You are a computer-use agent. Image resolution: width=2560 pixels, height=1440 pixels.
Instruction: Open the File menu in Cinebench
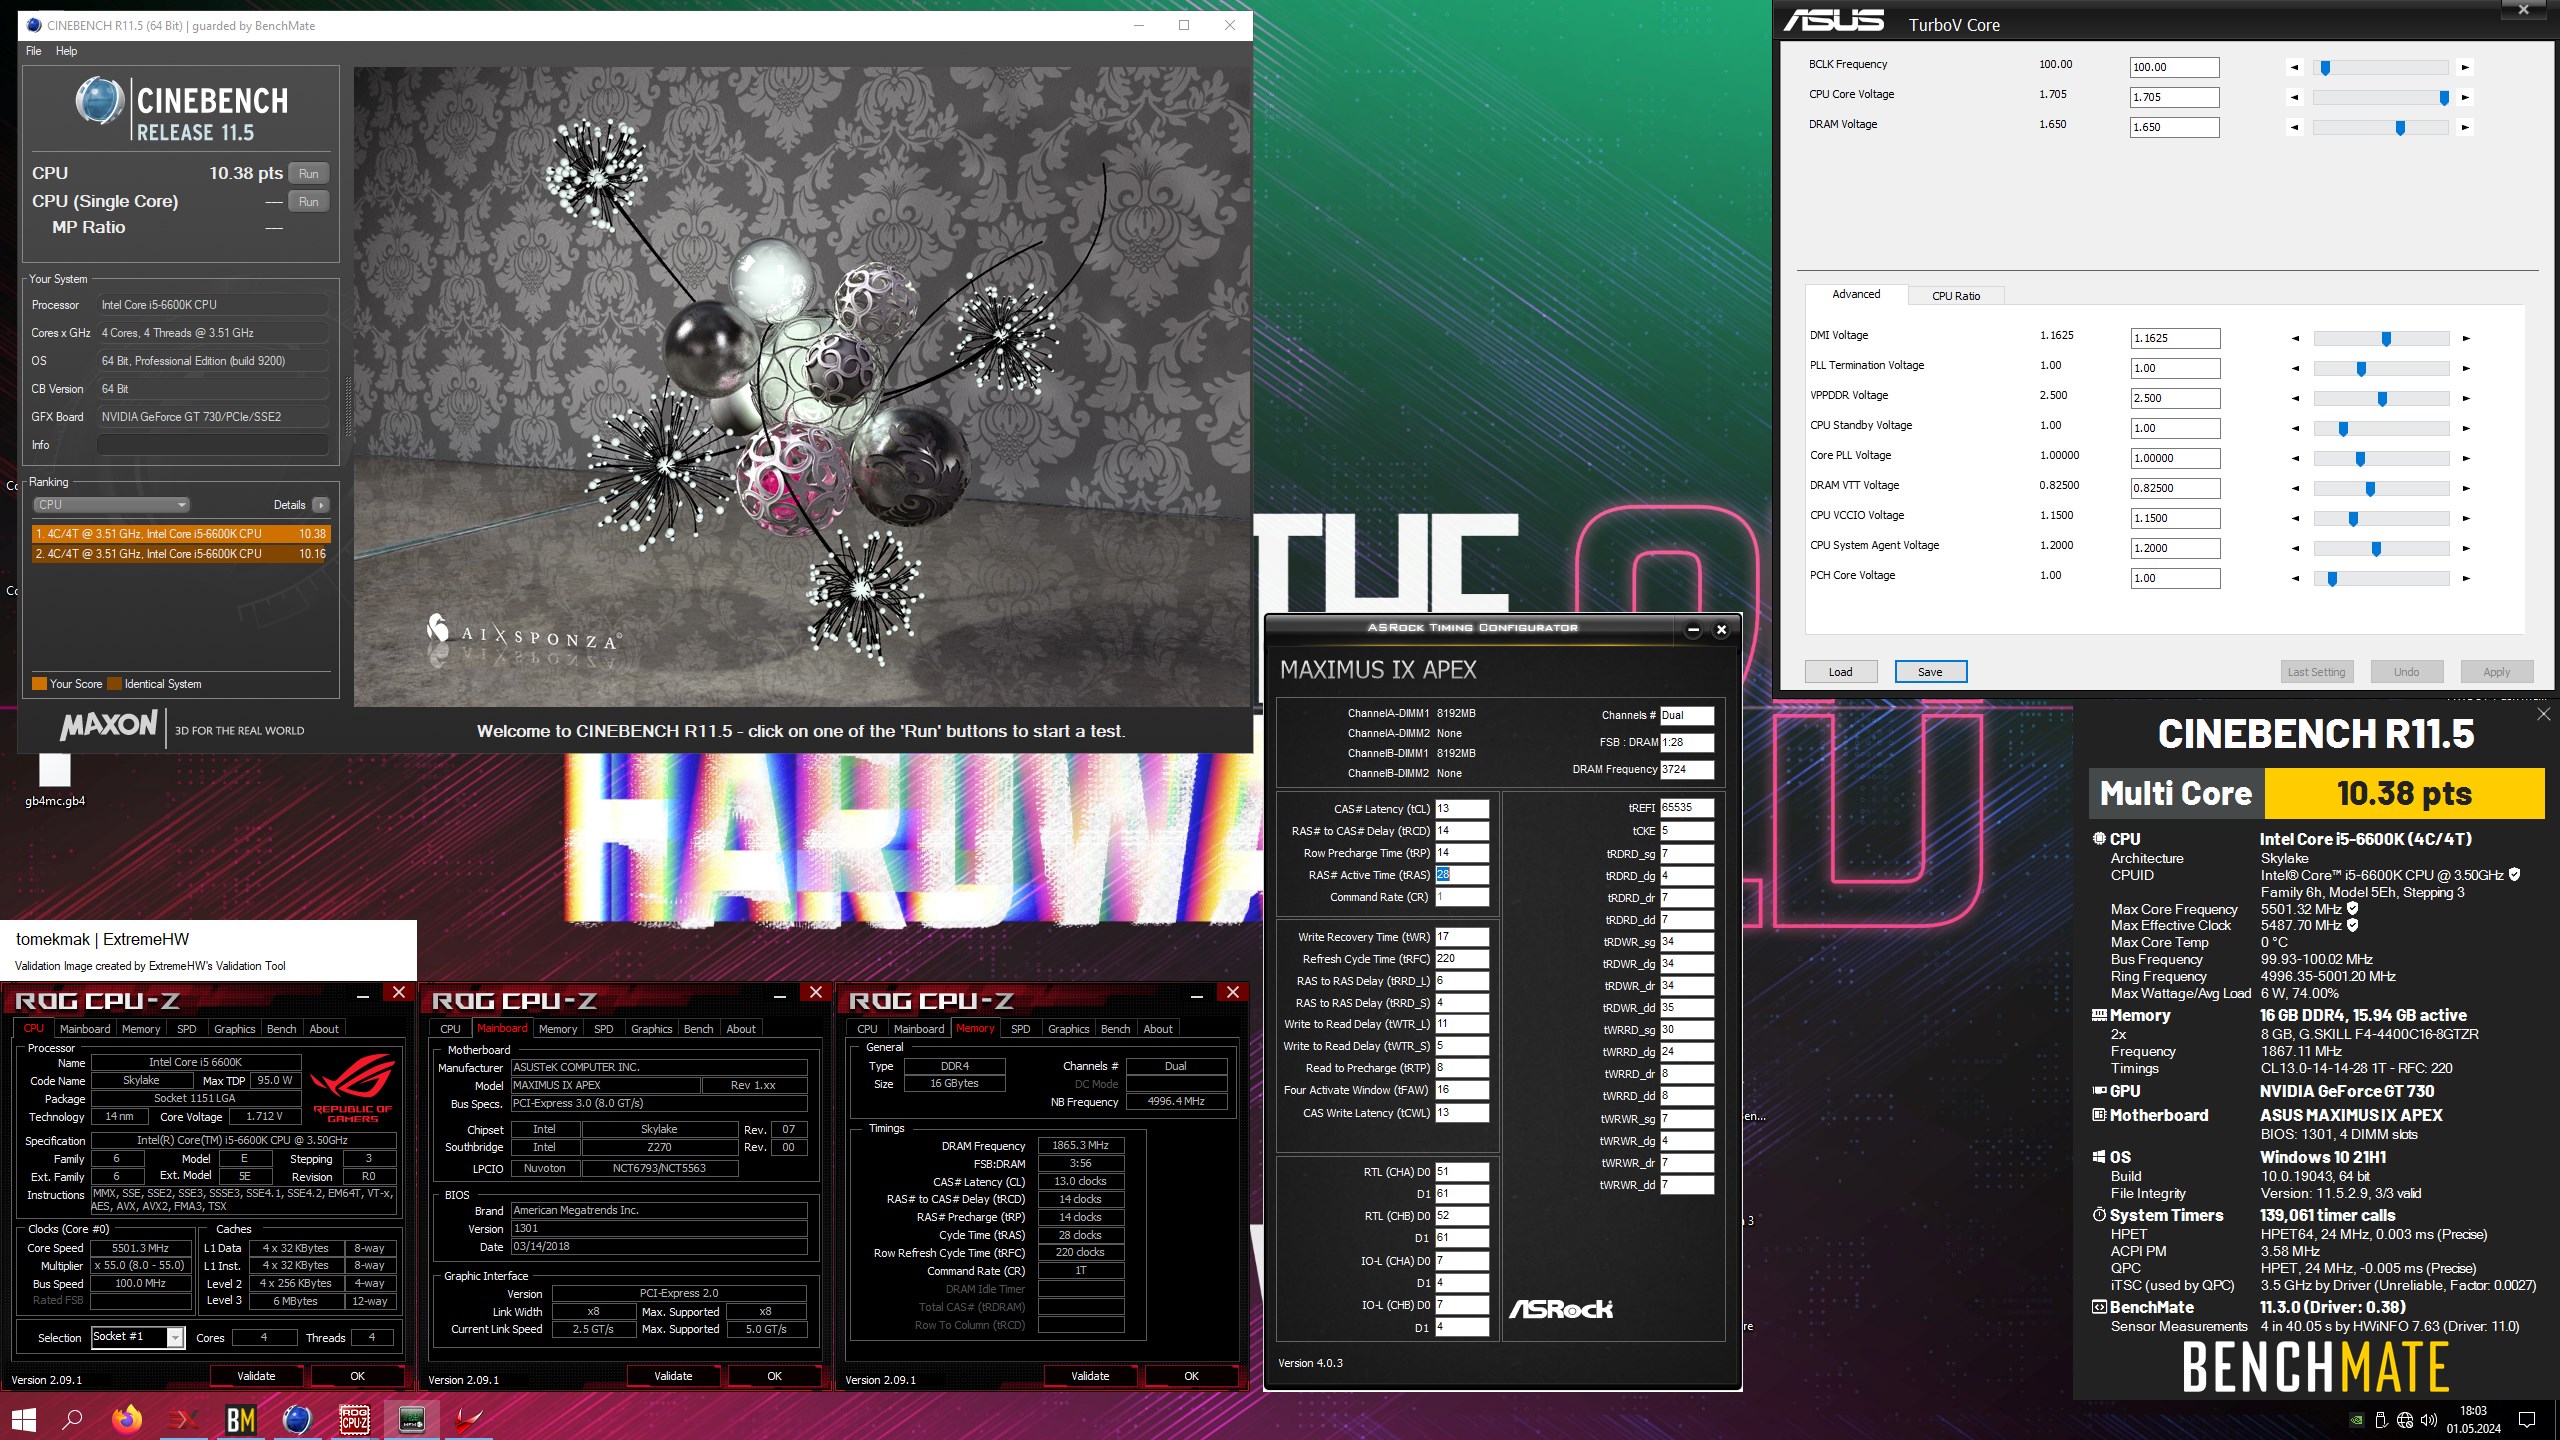pos(34,51)
